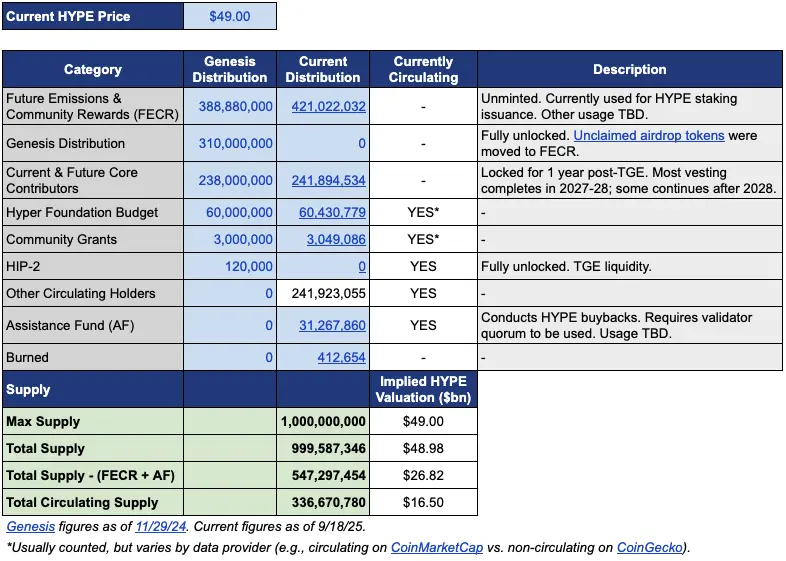This screenshot has height=561, width=786.
Task: Open Assistance Fund 31,267,860 link
Action: (x=332, y=326)
